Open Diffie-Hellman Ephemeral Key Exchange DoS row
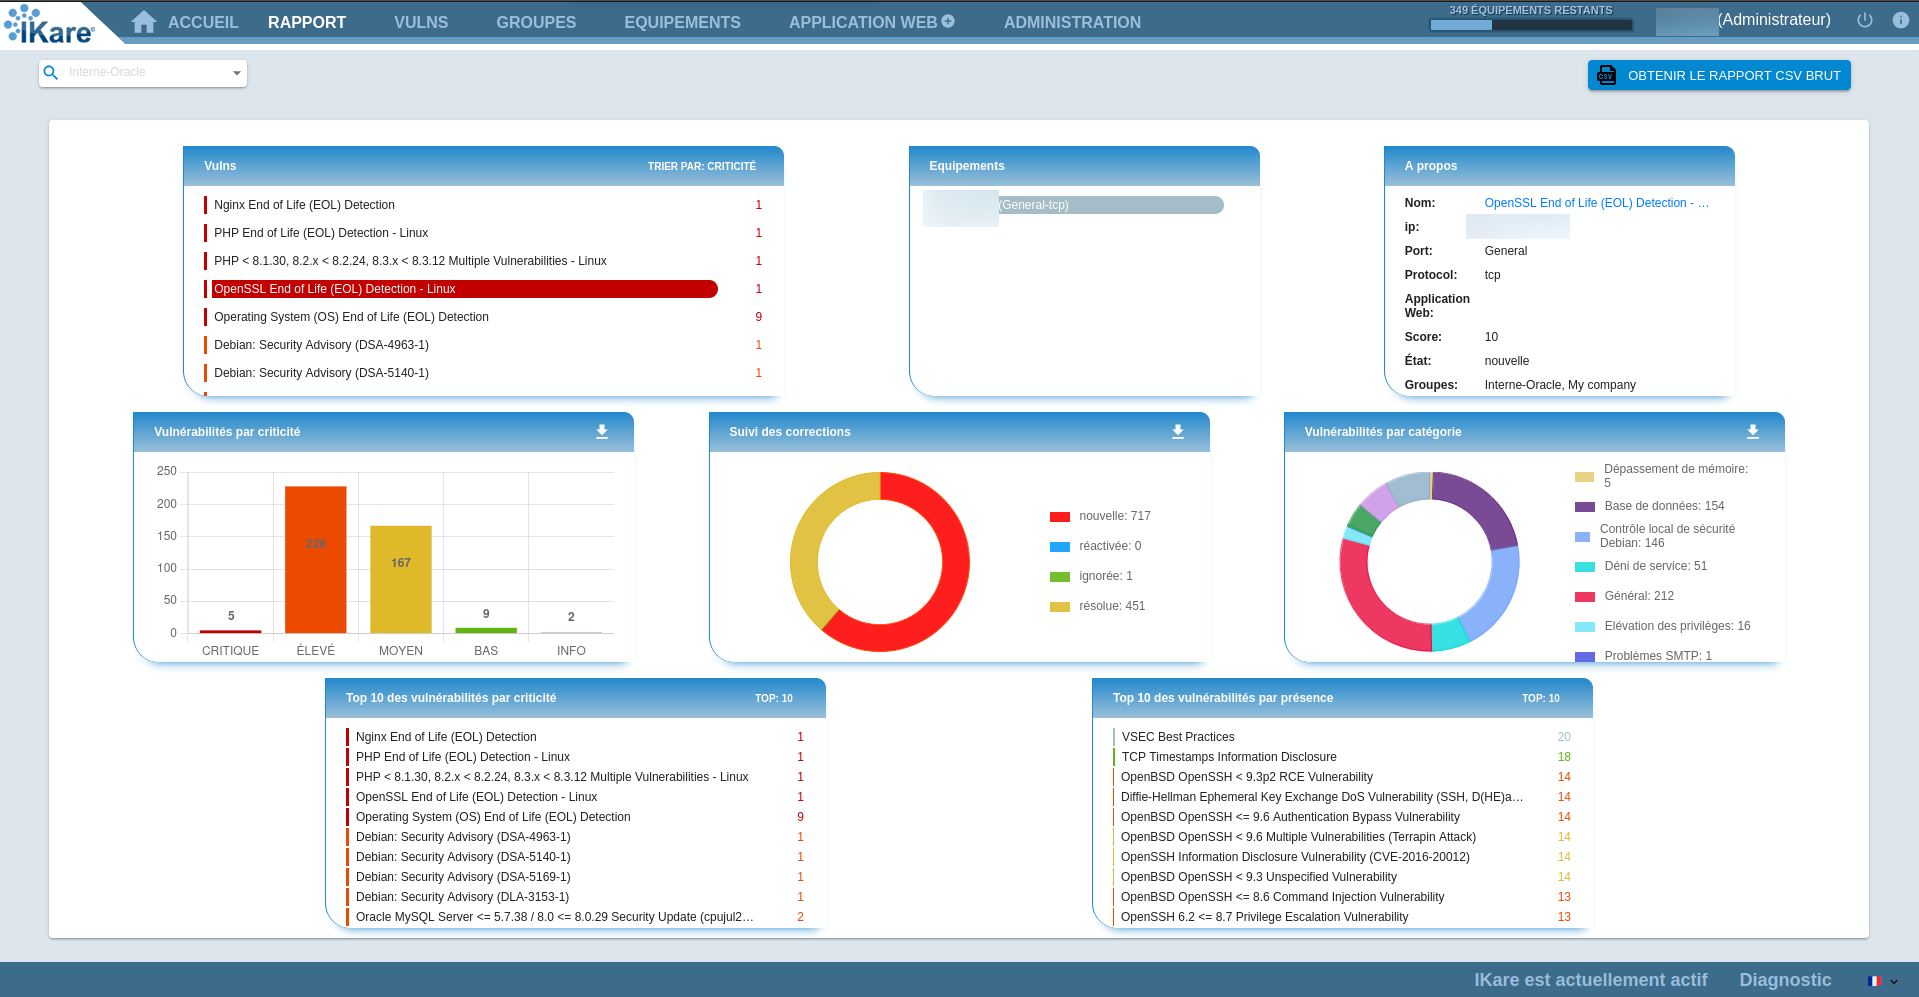This screenshot has width=1919, height=997. click(x=1342, y=797)
